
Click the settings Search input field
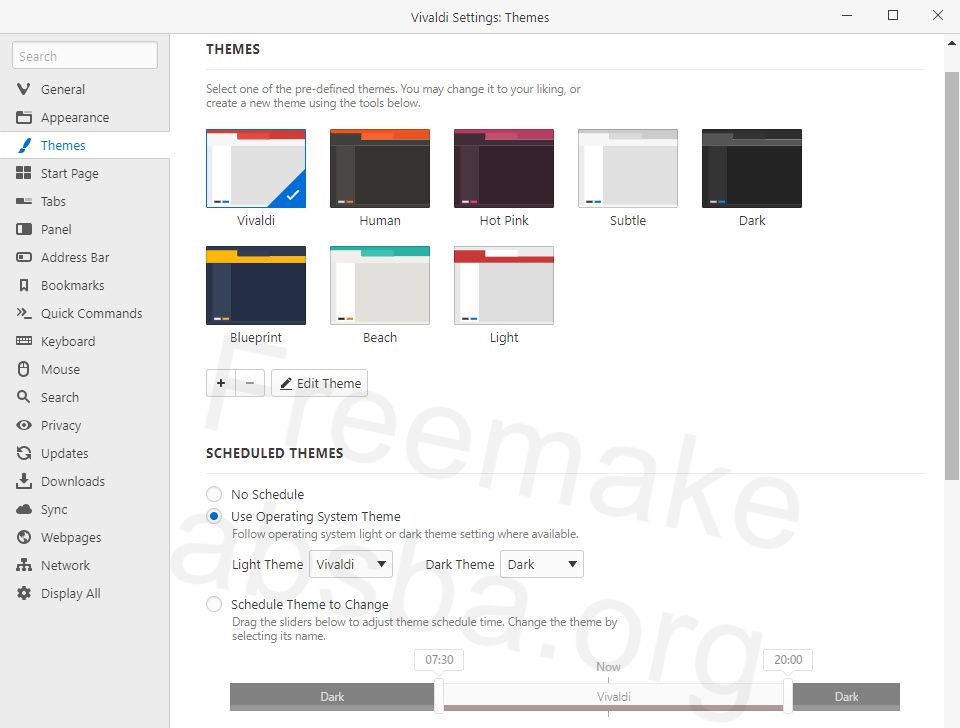[84, 56]
